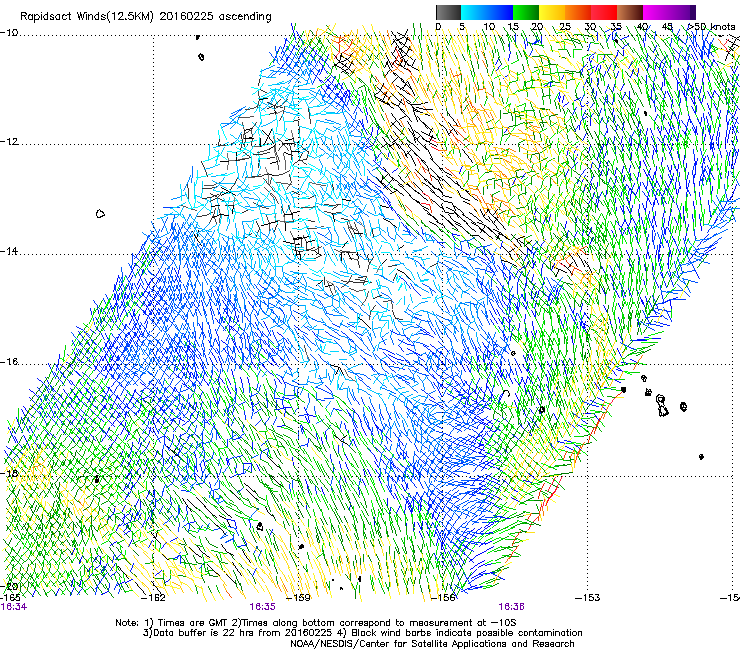Click the legend tick label 25

pyautogui.click(x=565, y=27)
